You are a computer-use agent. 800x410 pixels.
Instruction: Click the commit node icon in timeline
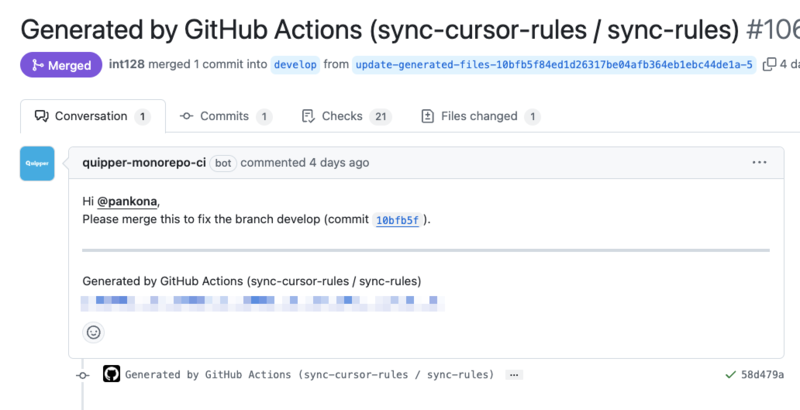82,375
